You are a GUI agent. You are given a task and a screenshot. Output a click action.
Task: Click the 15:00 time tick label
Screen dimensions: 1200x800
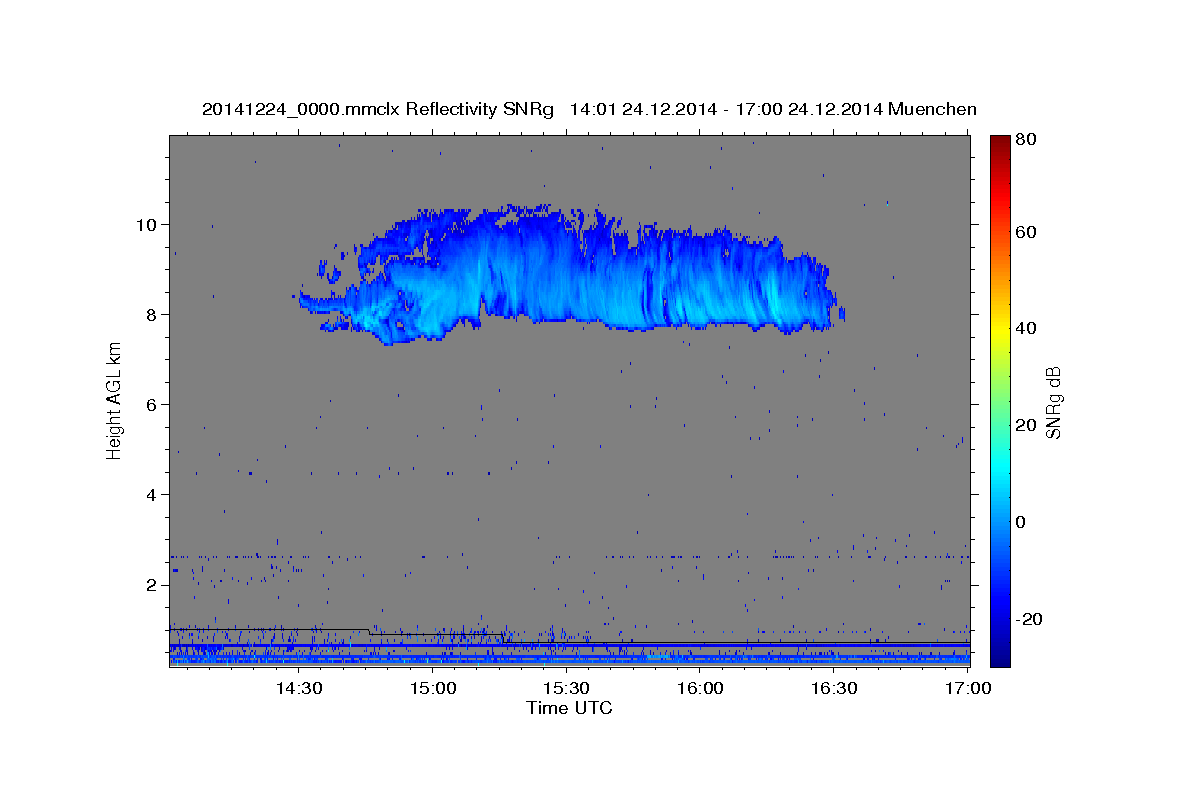(433, 688)
